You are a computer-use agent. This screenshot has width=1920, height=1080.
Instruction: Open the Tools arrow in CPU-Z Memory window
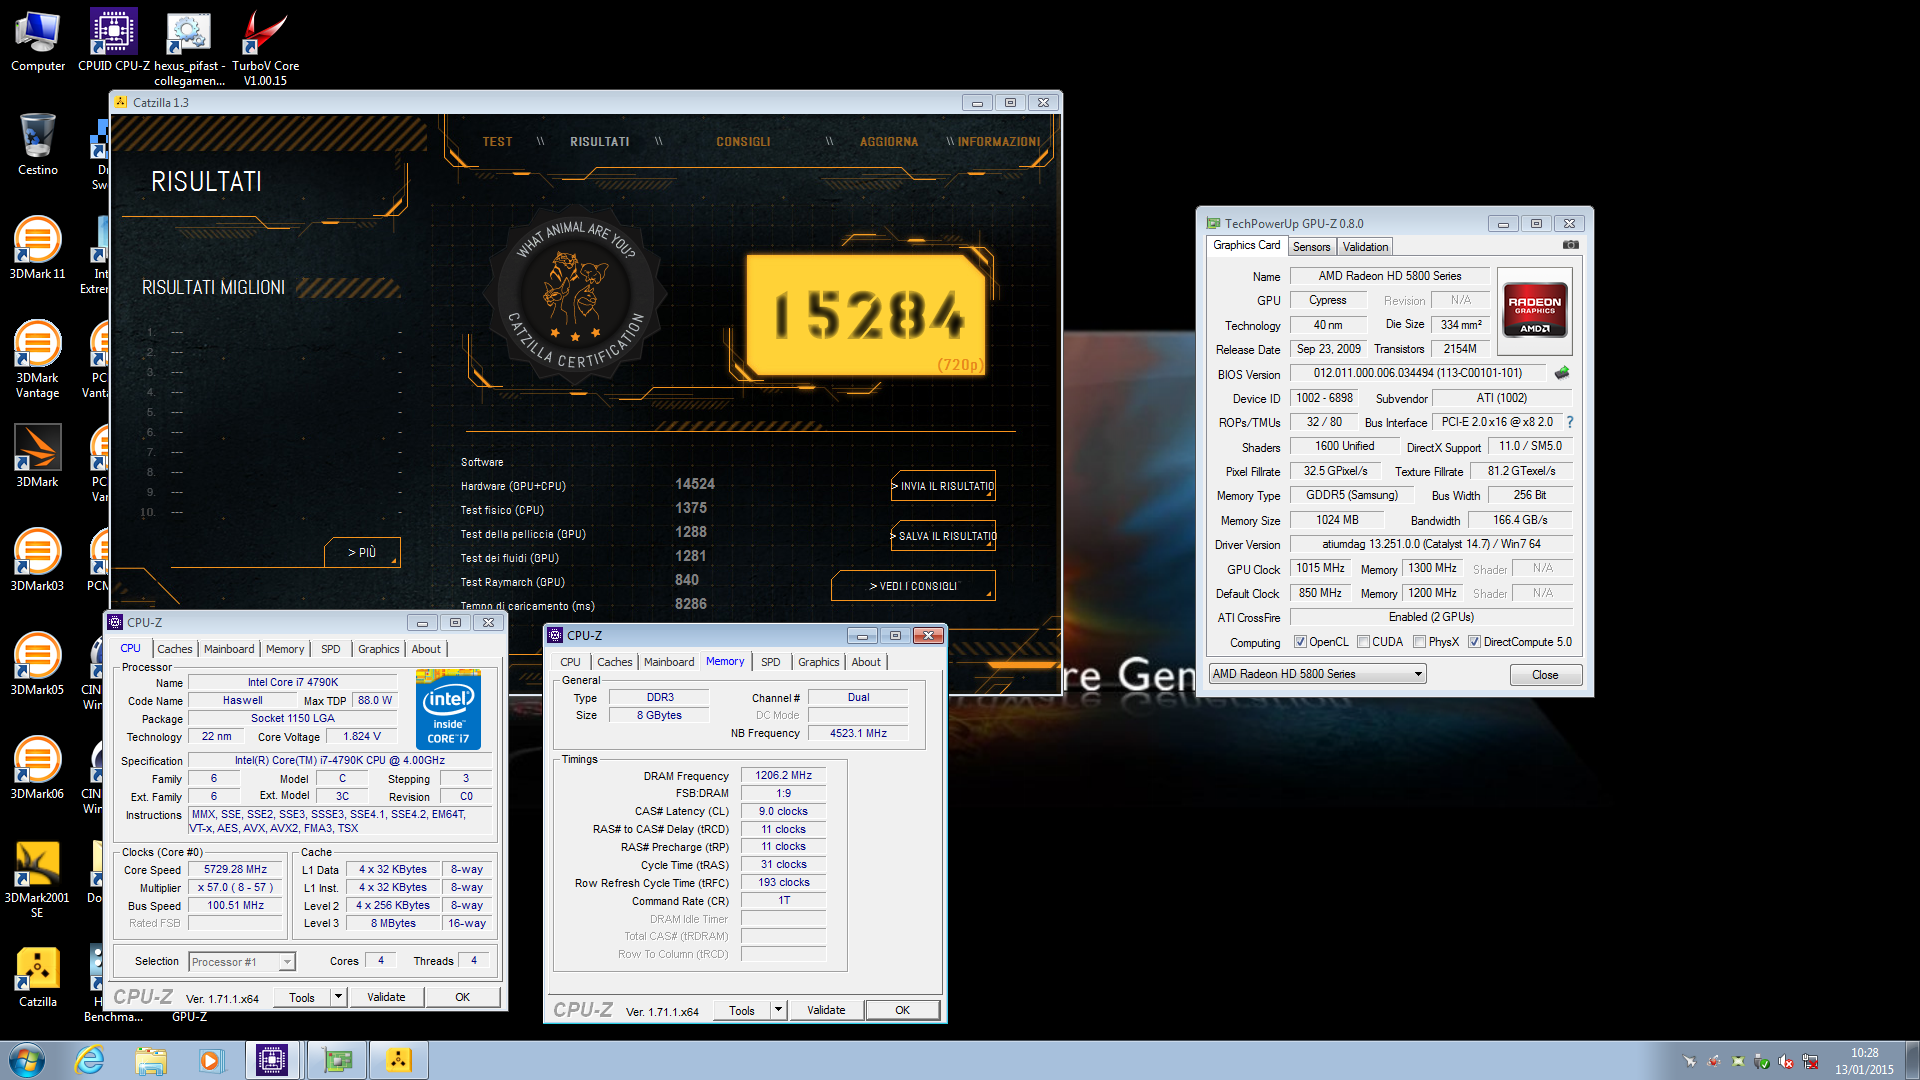[x=778, y=1010]
